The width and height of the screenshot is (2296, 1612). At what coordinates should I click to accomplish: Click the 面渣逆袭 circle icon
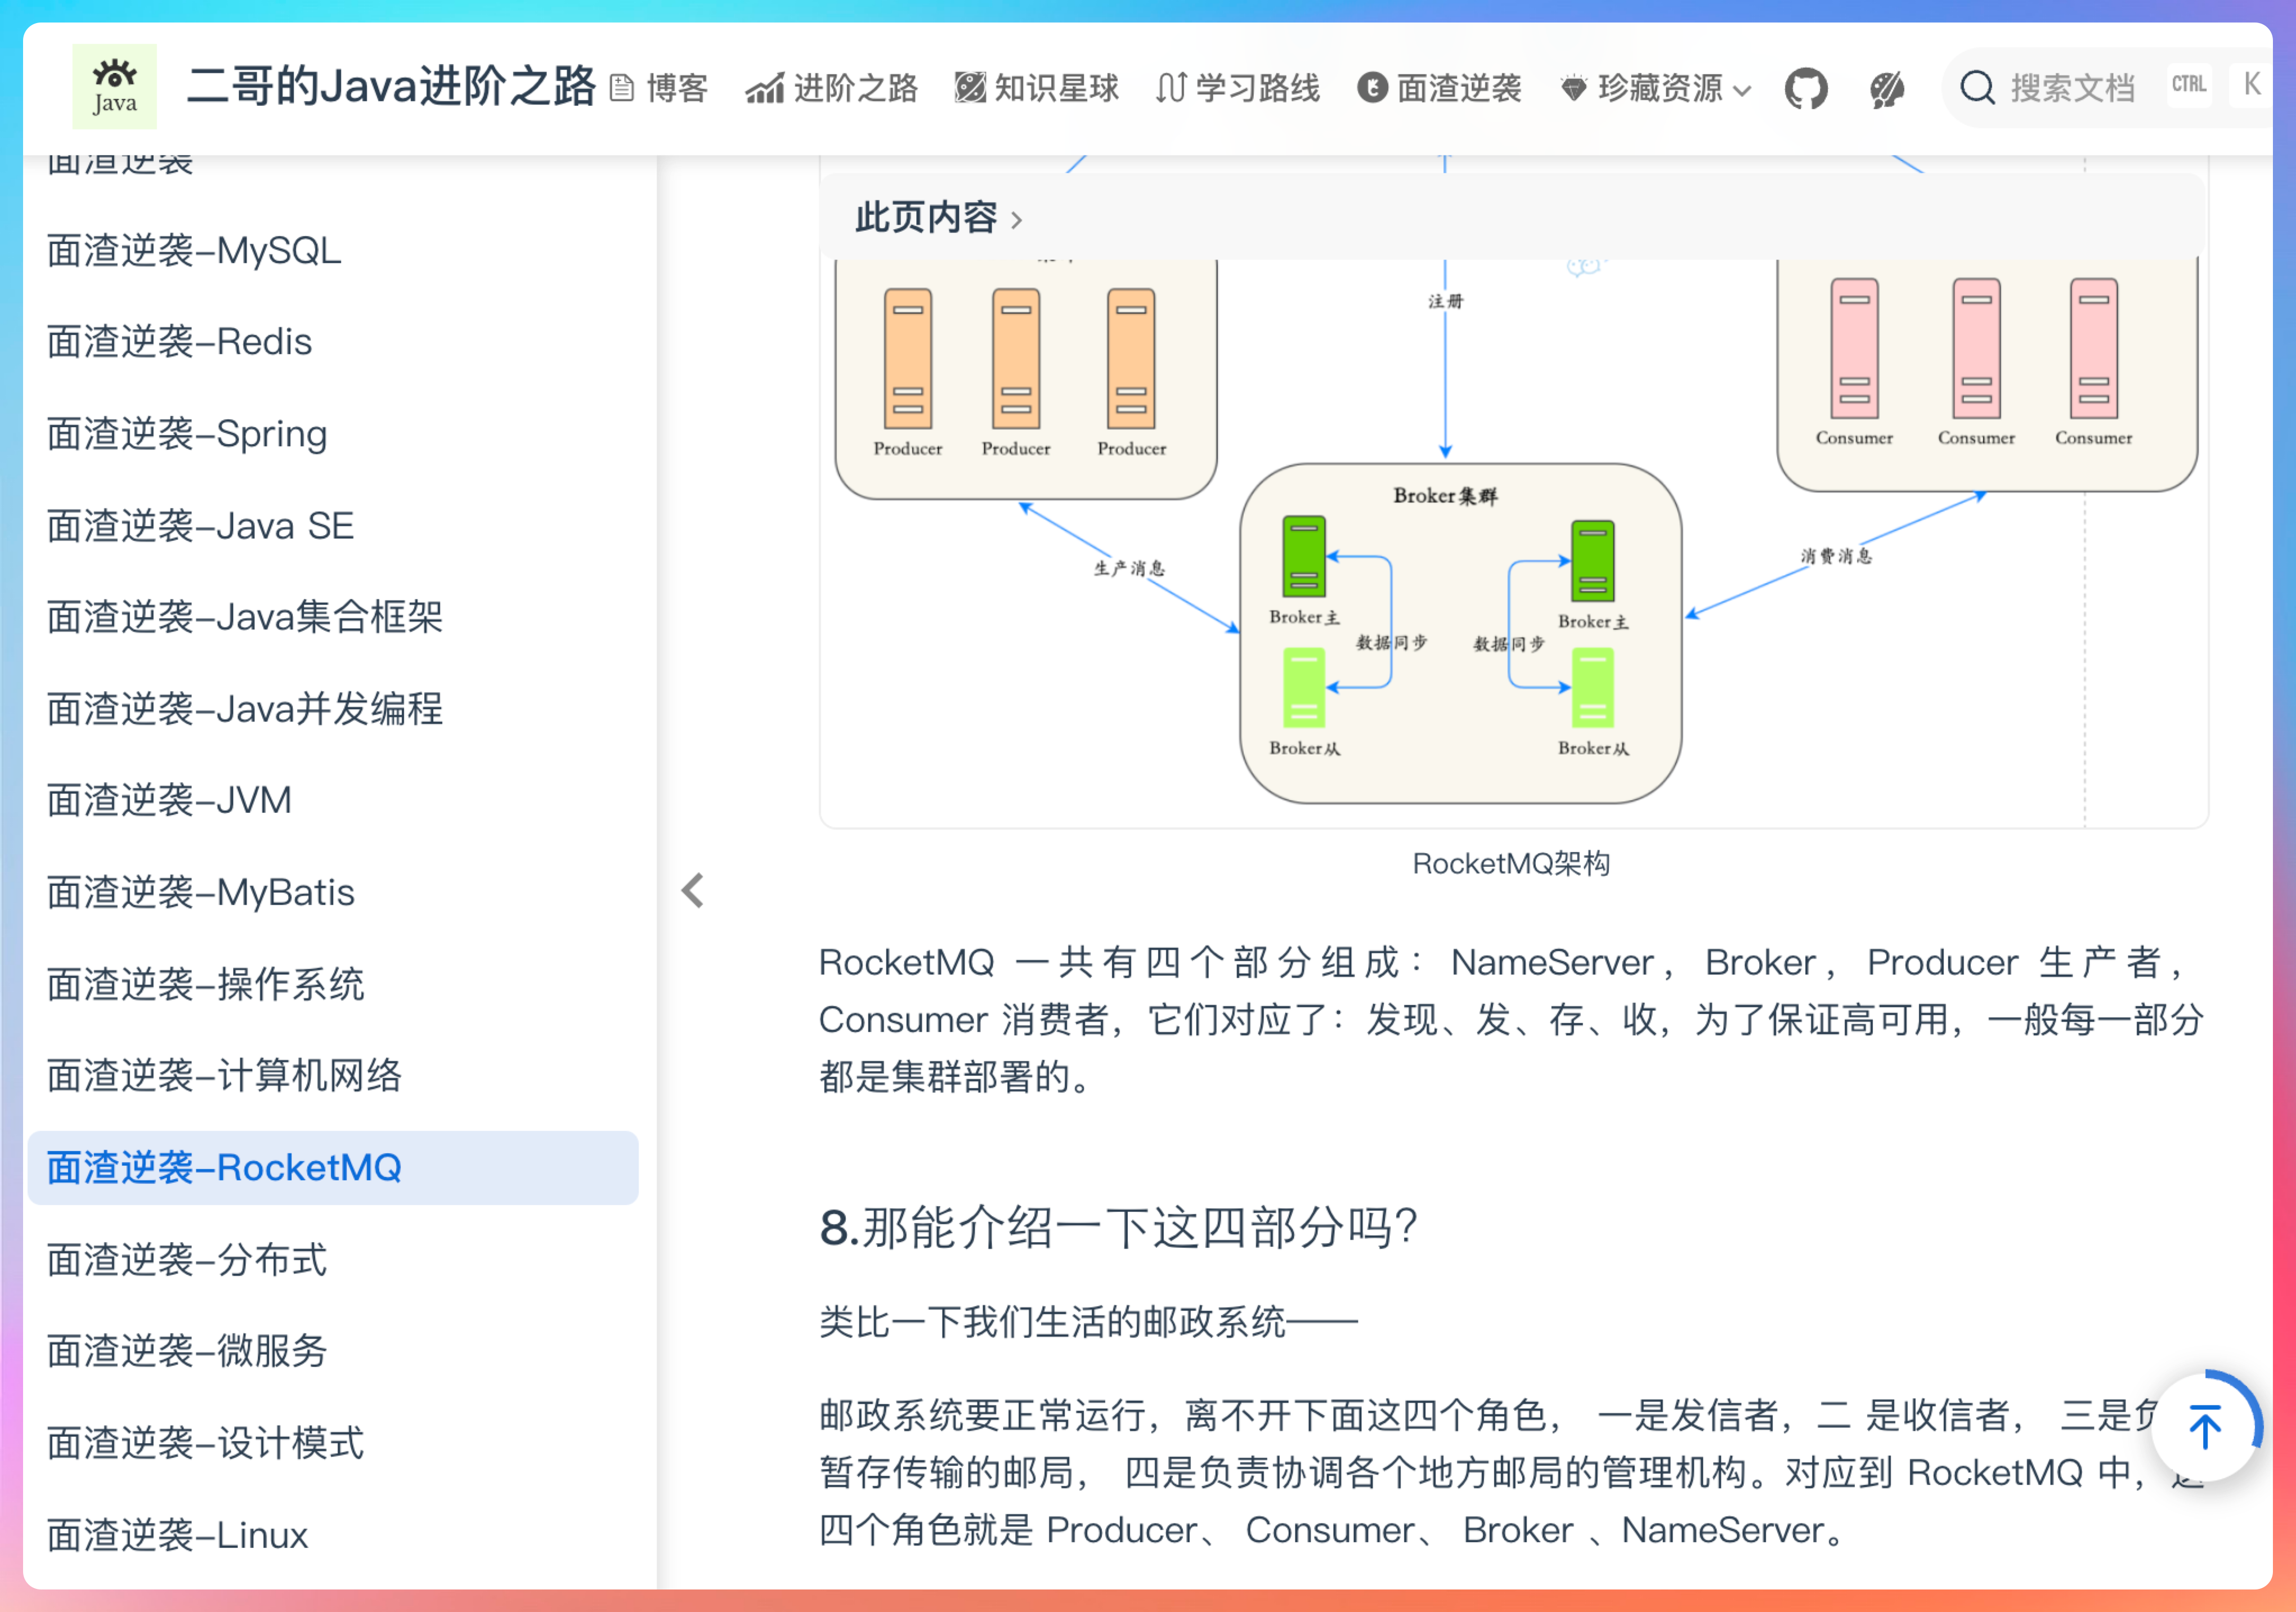(x=1374, y=87)
